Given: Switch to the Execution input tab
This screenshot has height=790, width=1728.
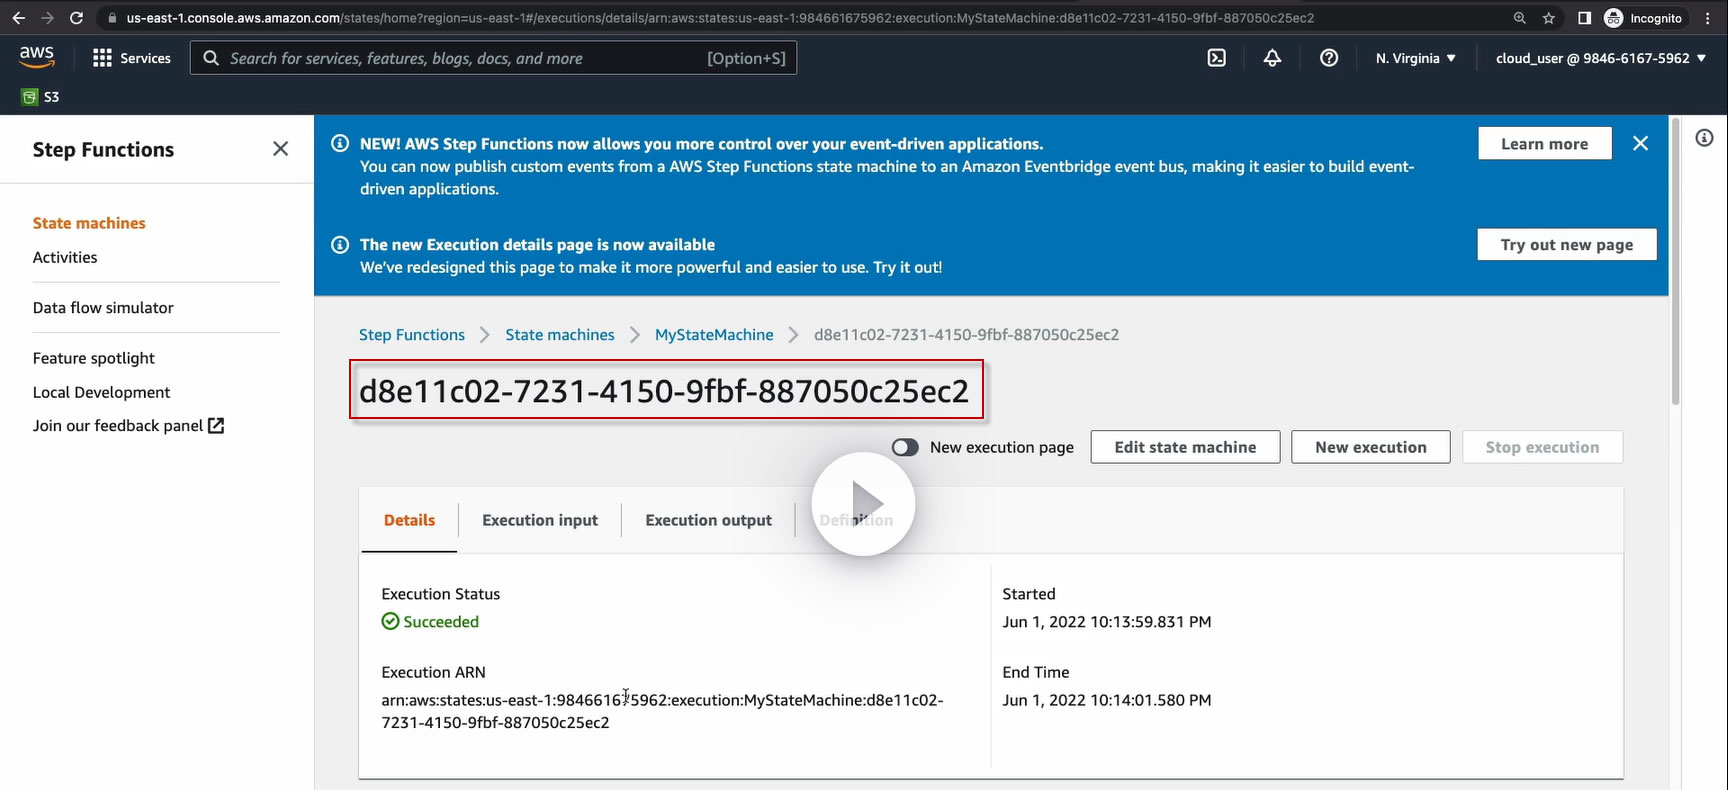Looking at the screenshot, I should click(x=540, y=520).
